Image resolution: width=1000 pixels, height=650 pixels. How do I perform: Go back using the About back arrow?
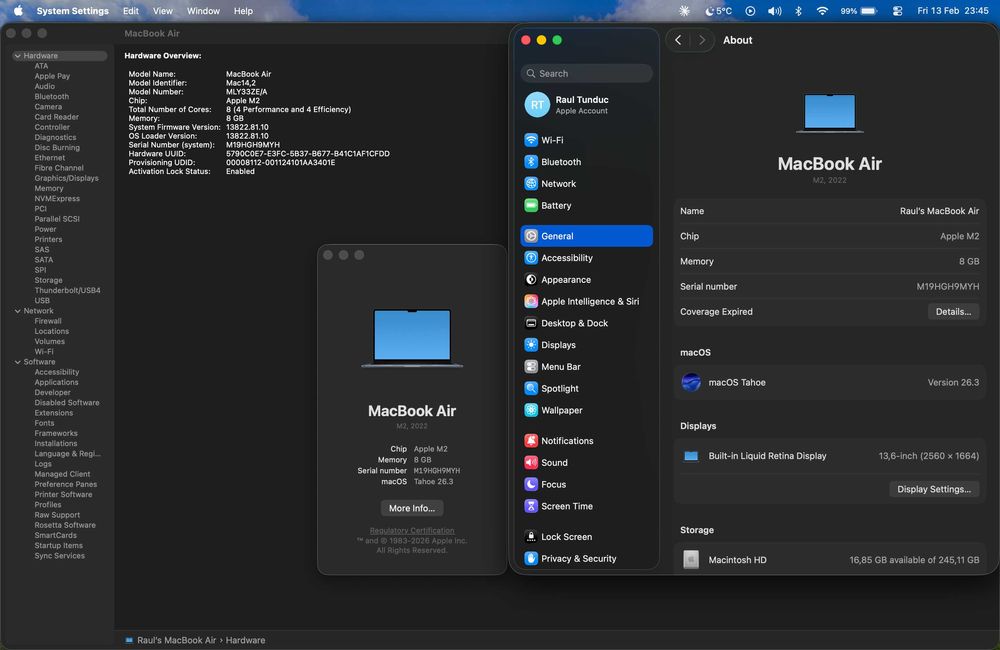coord(679,40)
